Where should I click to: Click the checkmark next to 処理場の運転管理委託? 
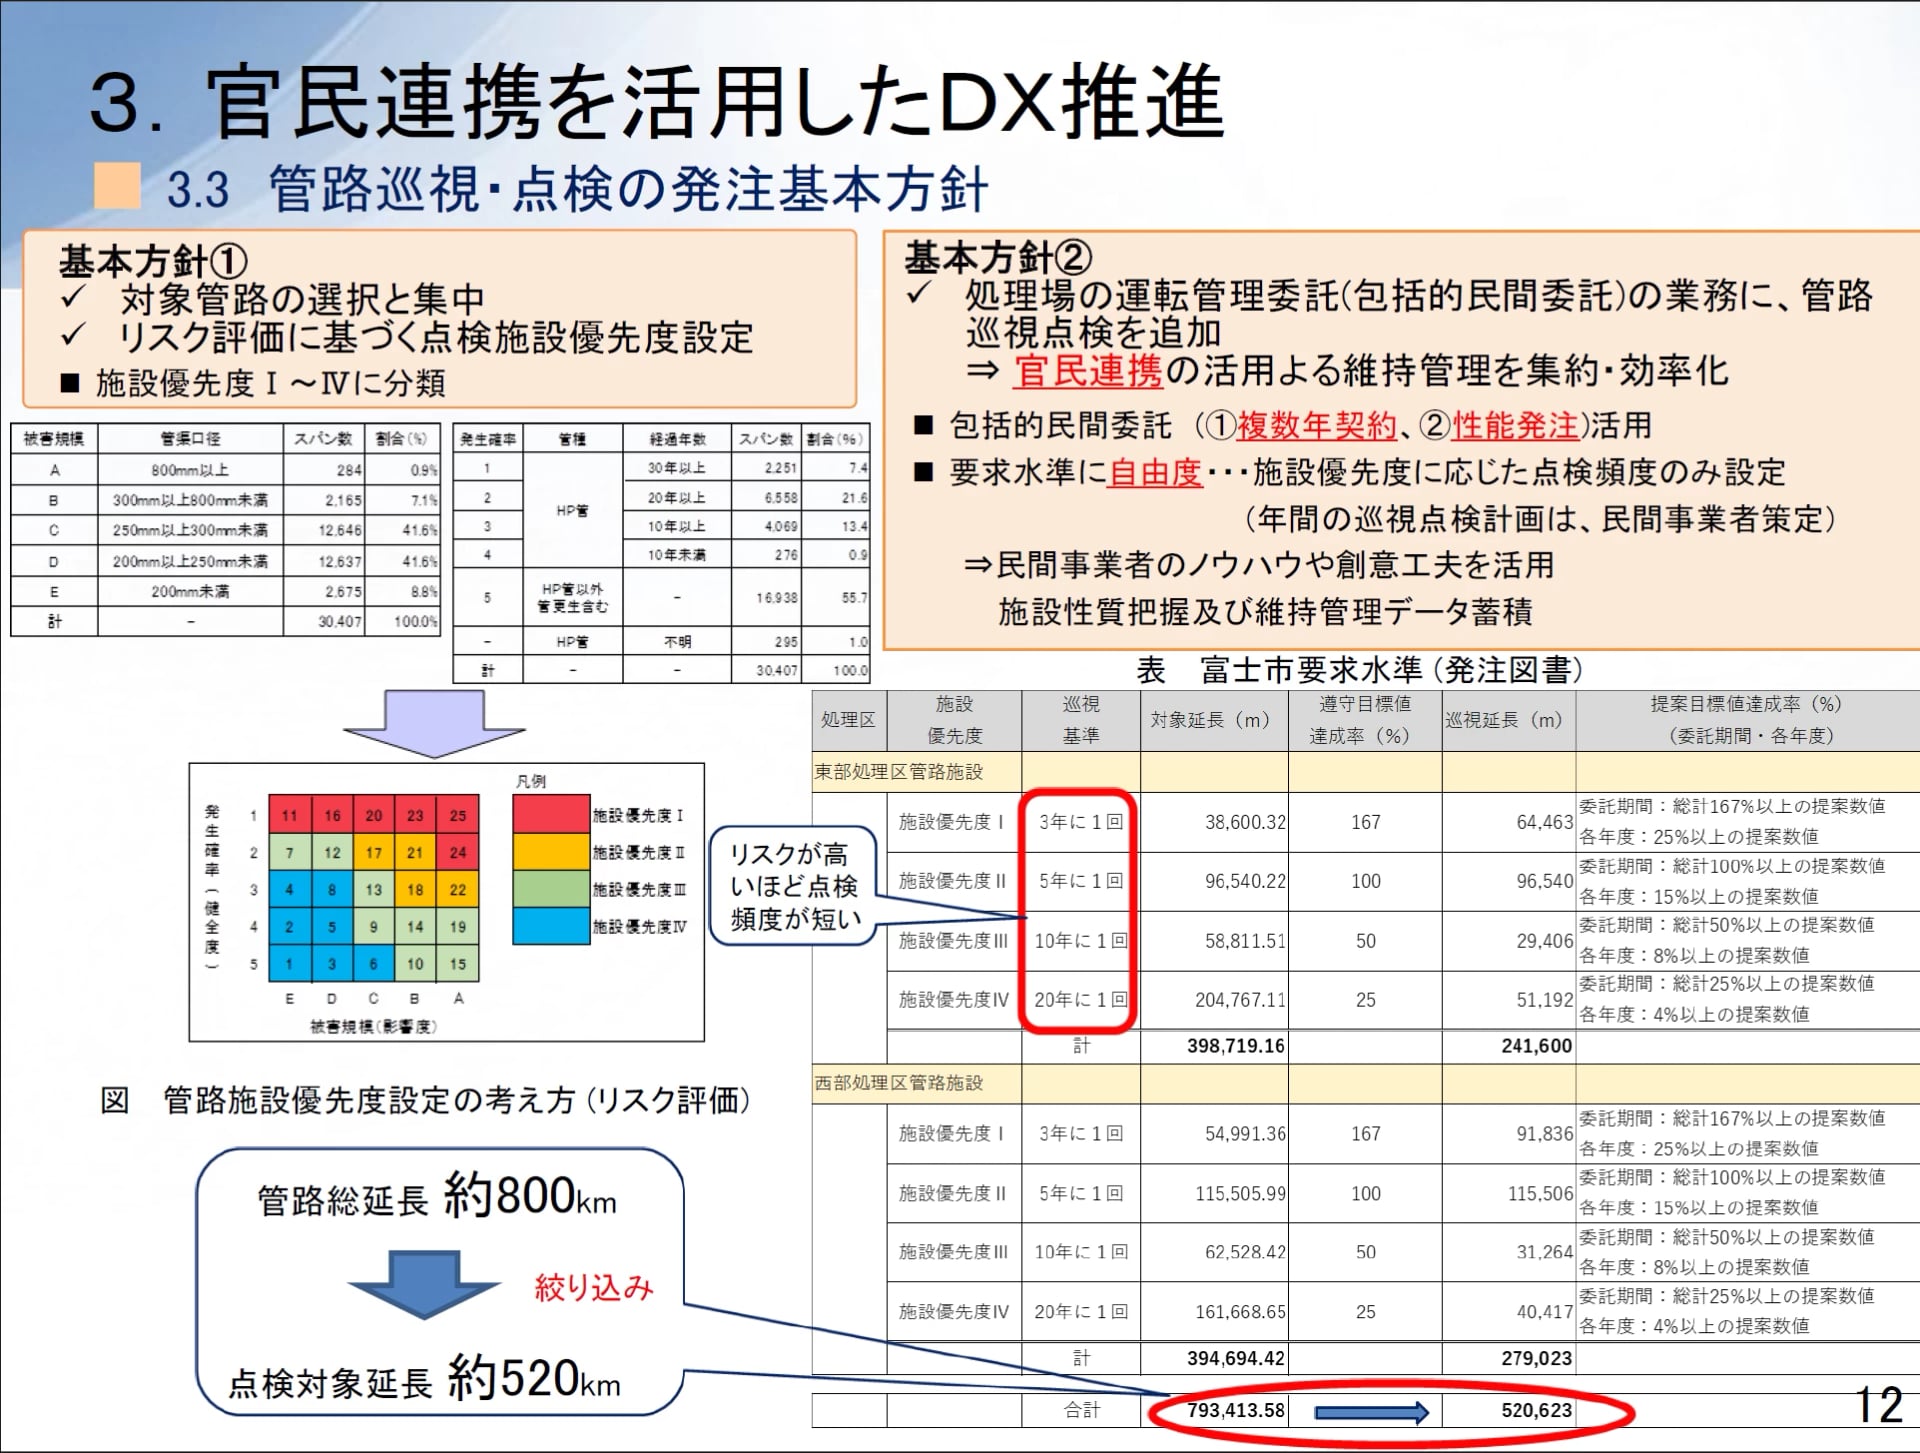918,294
